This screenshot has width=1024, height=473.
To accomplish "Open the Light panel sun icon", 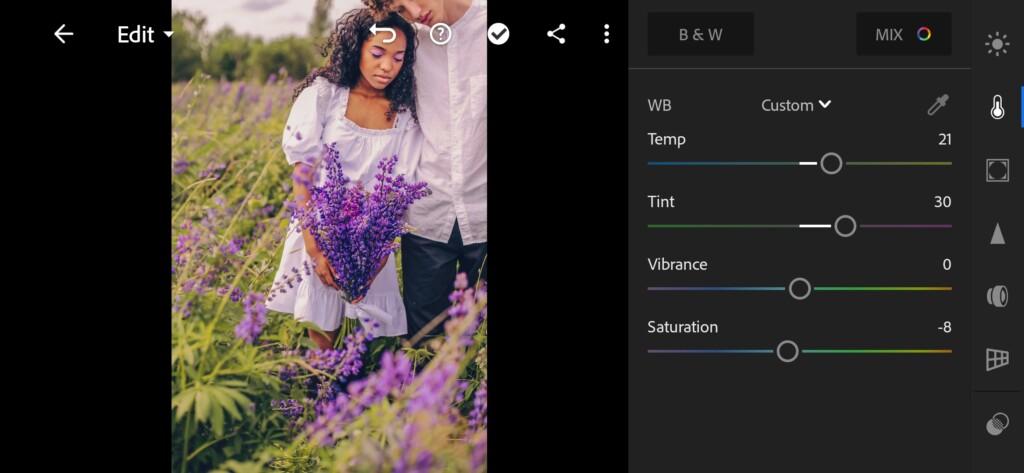I will point(997,44).
